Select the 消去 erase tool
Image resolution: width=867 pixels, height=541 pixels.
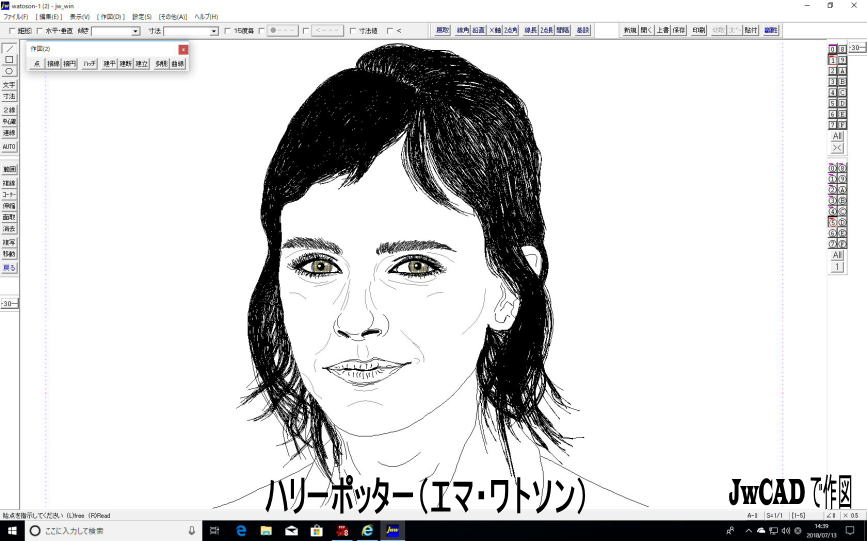click(x=9, y=228)
